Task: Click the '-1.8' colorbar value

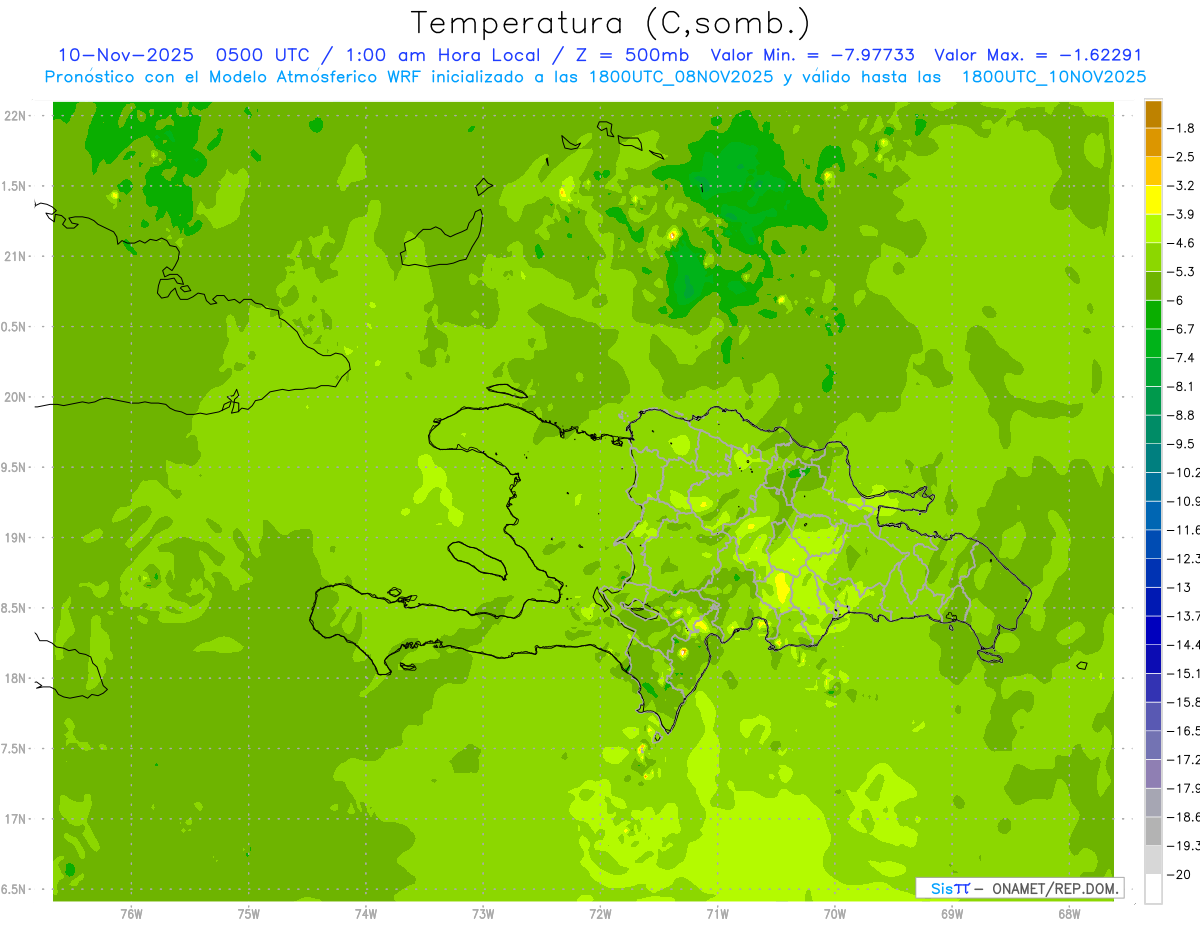Action: pyautogui.click(x=1181, y=128)
